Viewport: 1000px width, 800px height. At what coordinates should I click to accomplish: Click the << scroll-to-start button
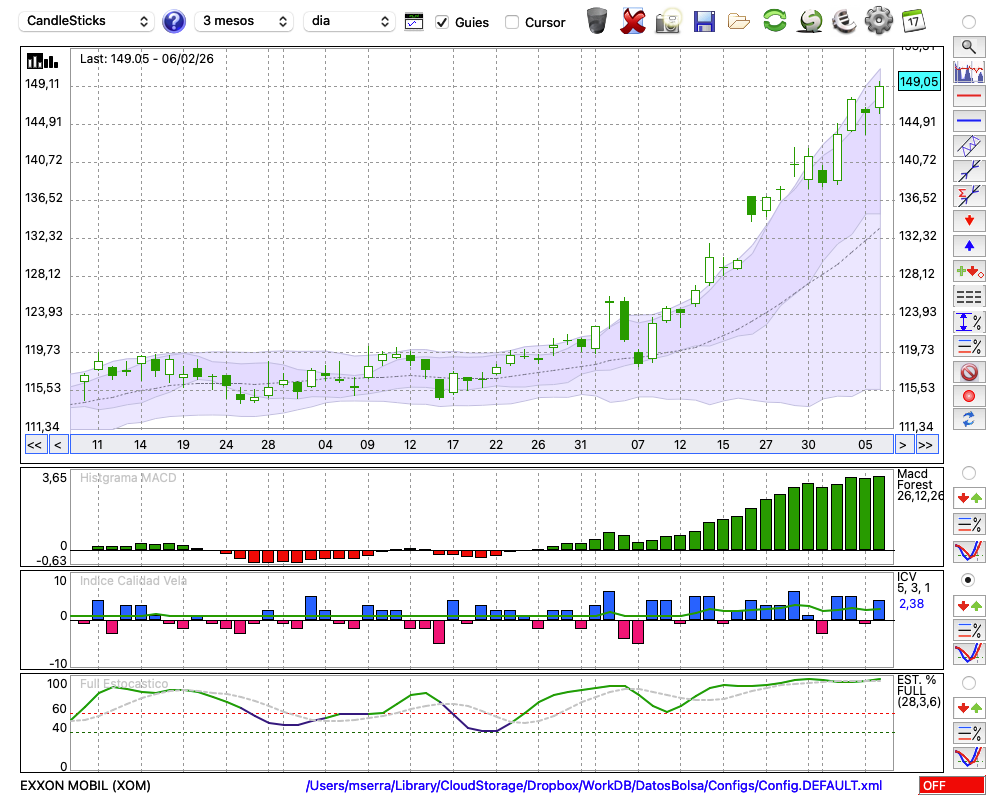[x=34, y=445]
